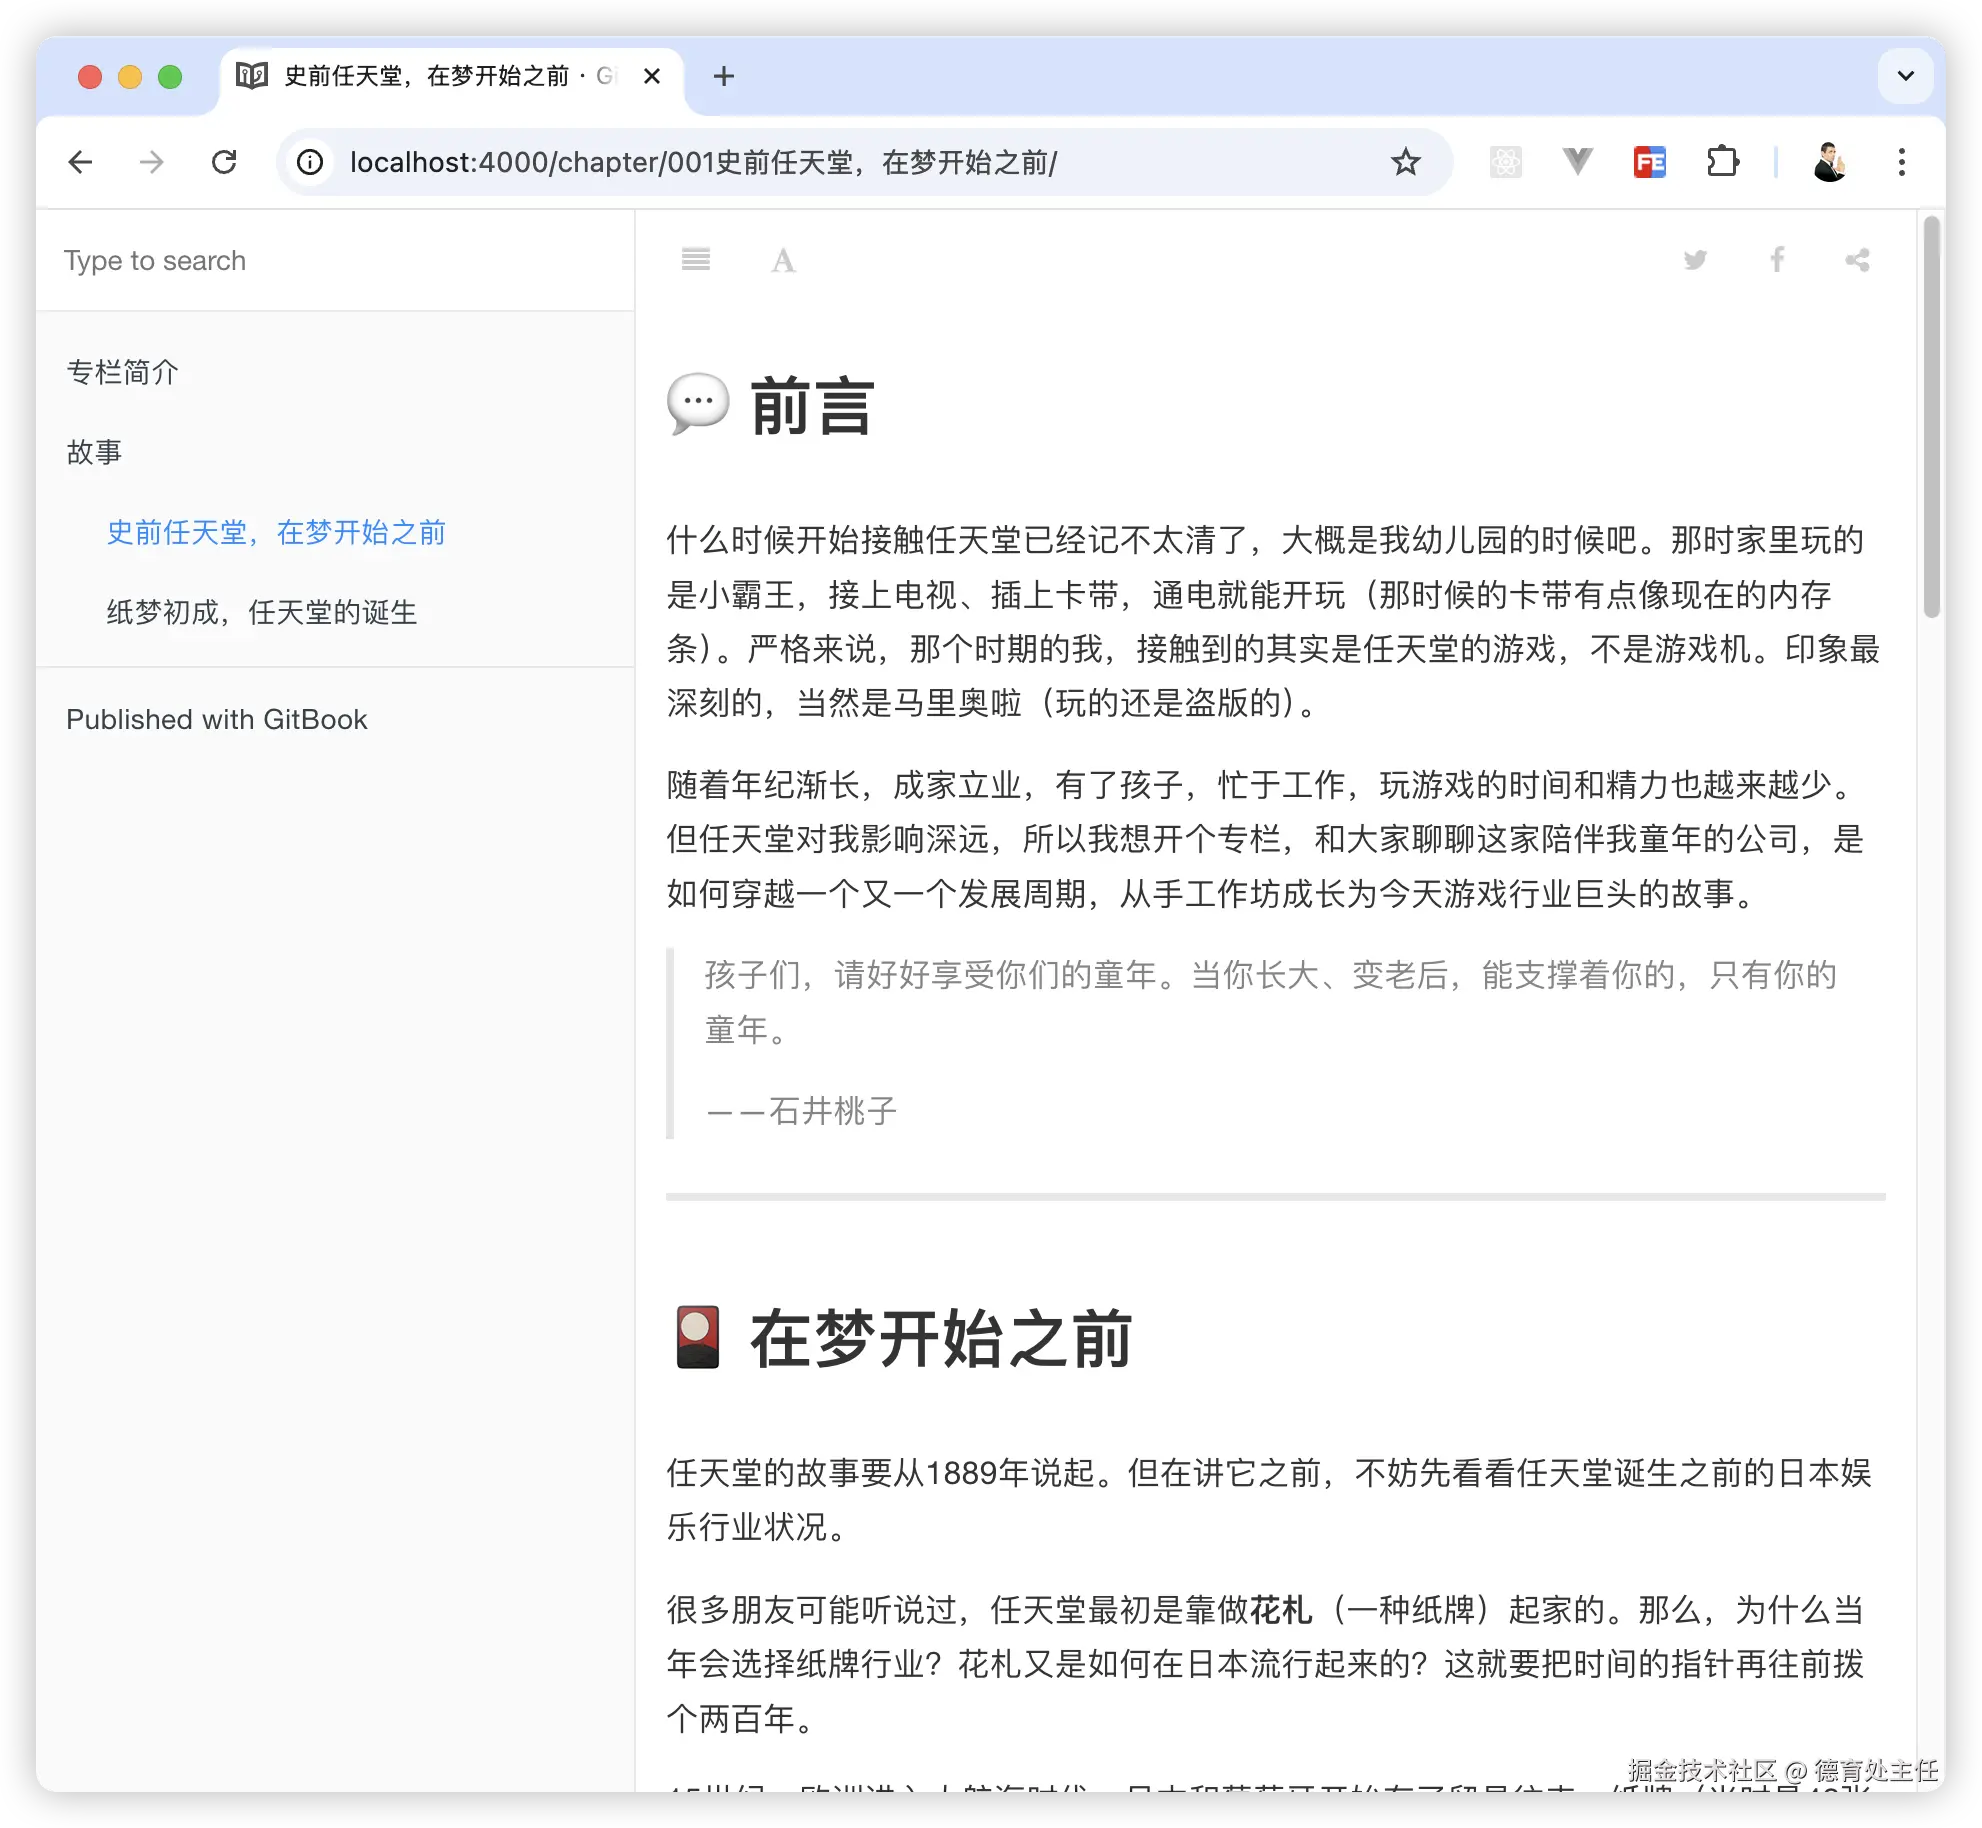
Task: Open a new browser tab
Action: tap(724, 76)
